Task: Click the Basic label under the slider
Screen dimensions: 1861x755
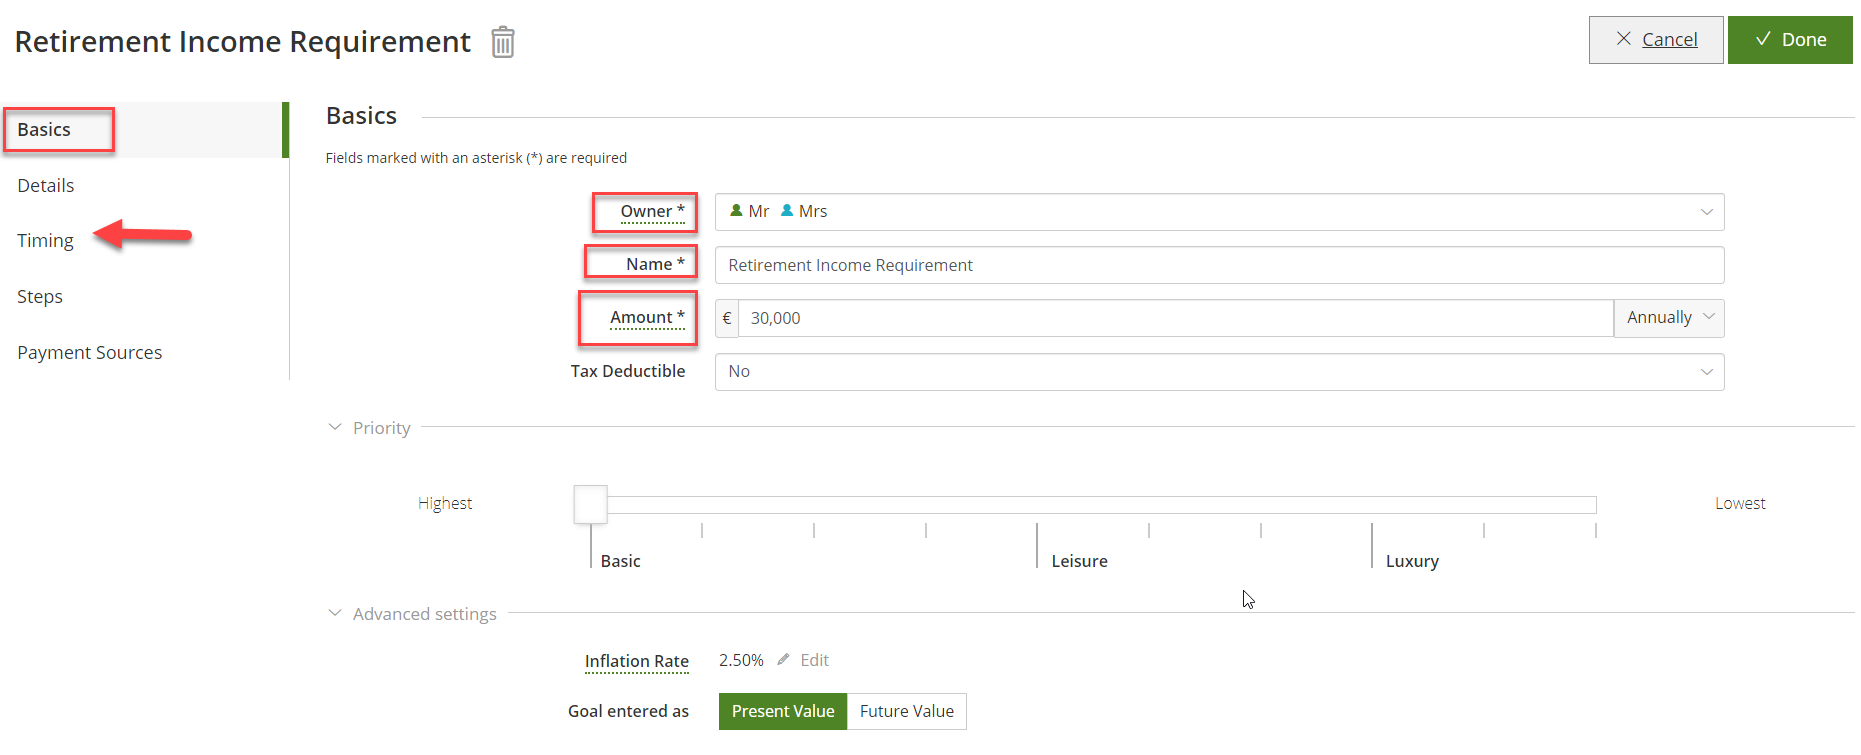Action: point(621,561)
